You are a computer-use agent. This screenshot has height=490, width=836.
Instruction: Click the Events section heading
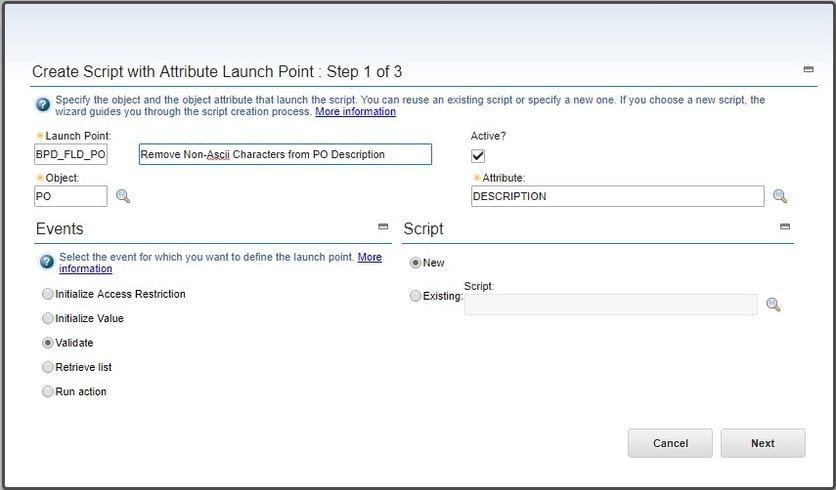[60, 229]
